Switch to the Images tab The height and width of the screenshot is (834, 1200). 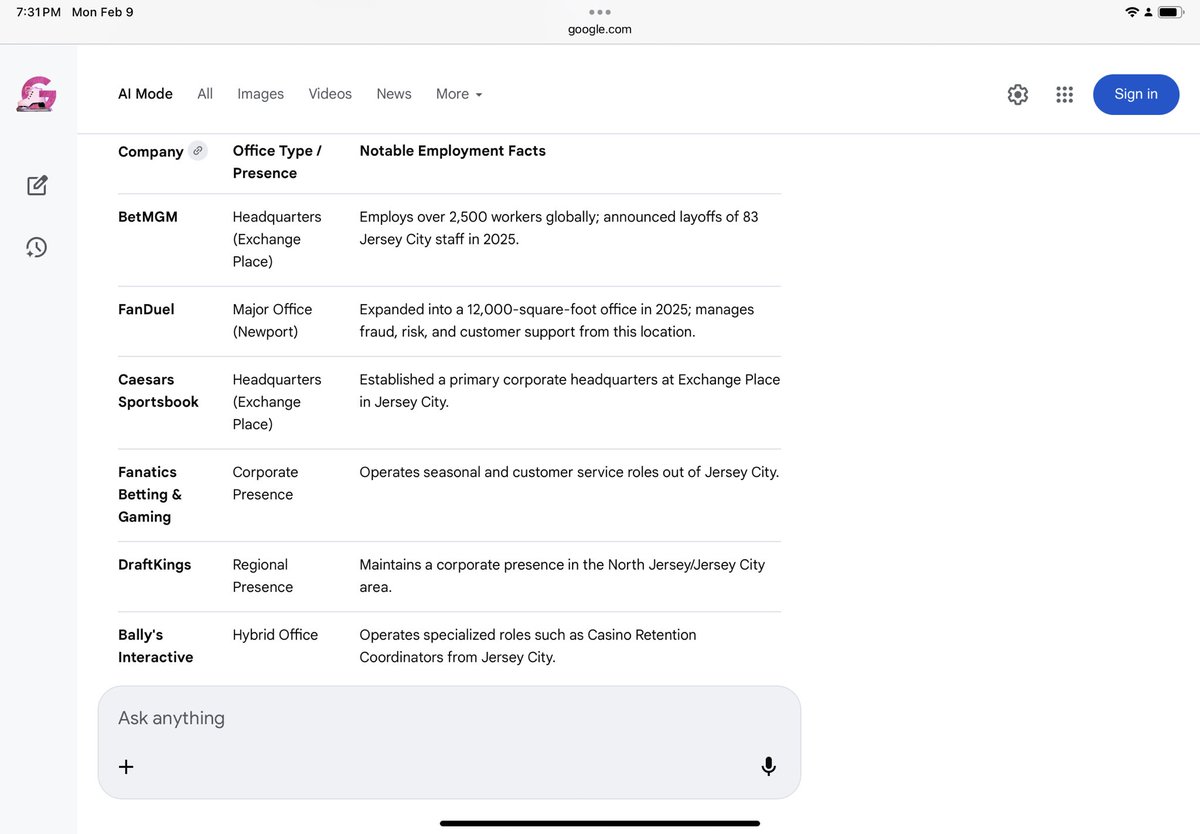(260, 94)
